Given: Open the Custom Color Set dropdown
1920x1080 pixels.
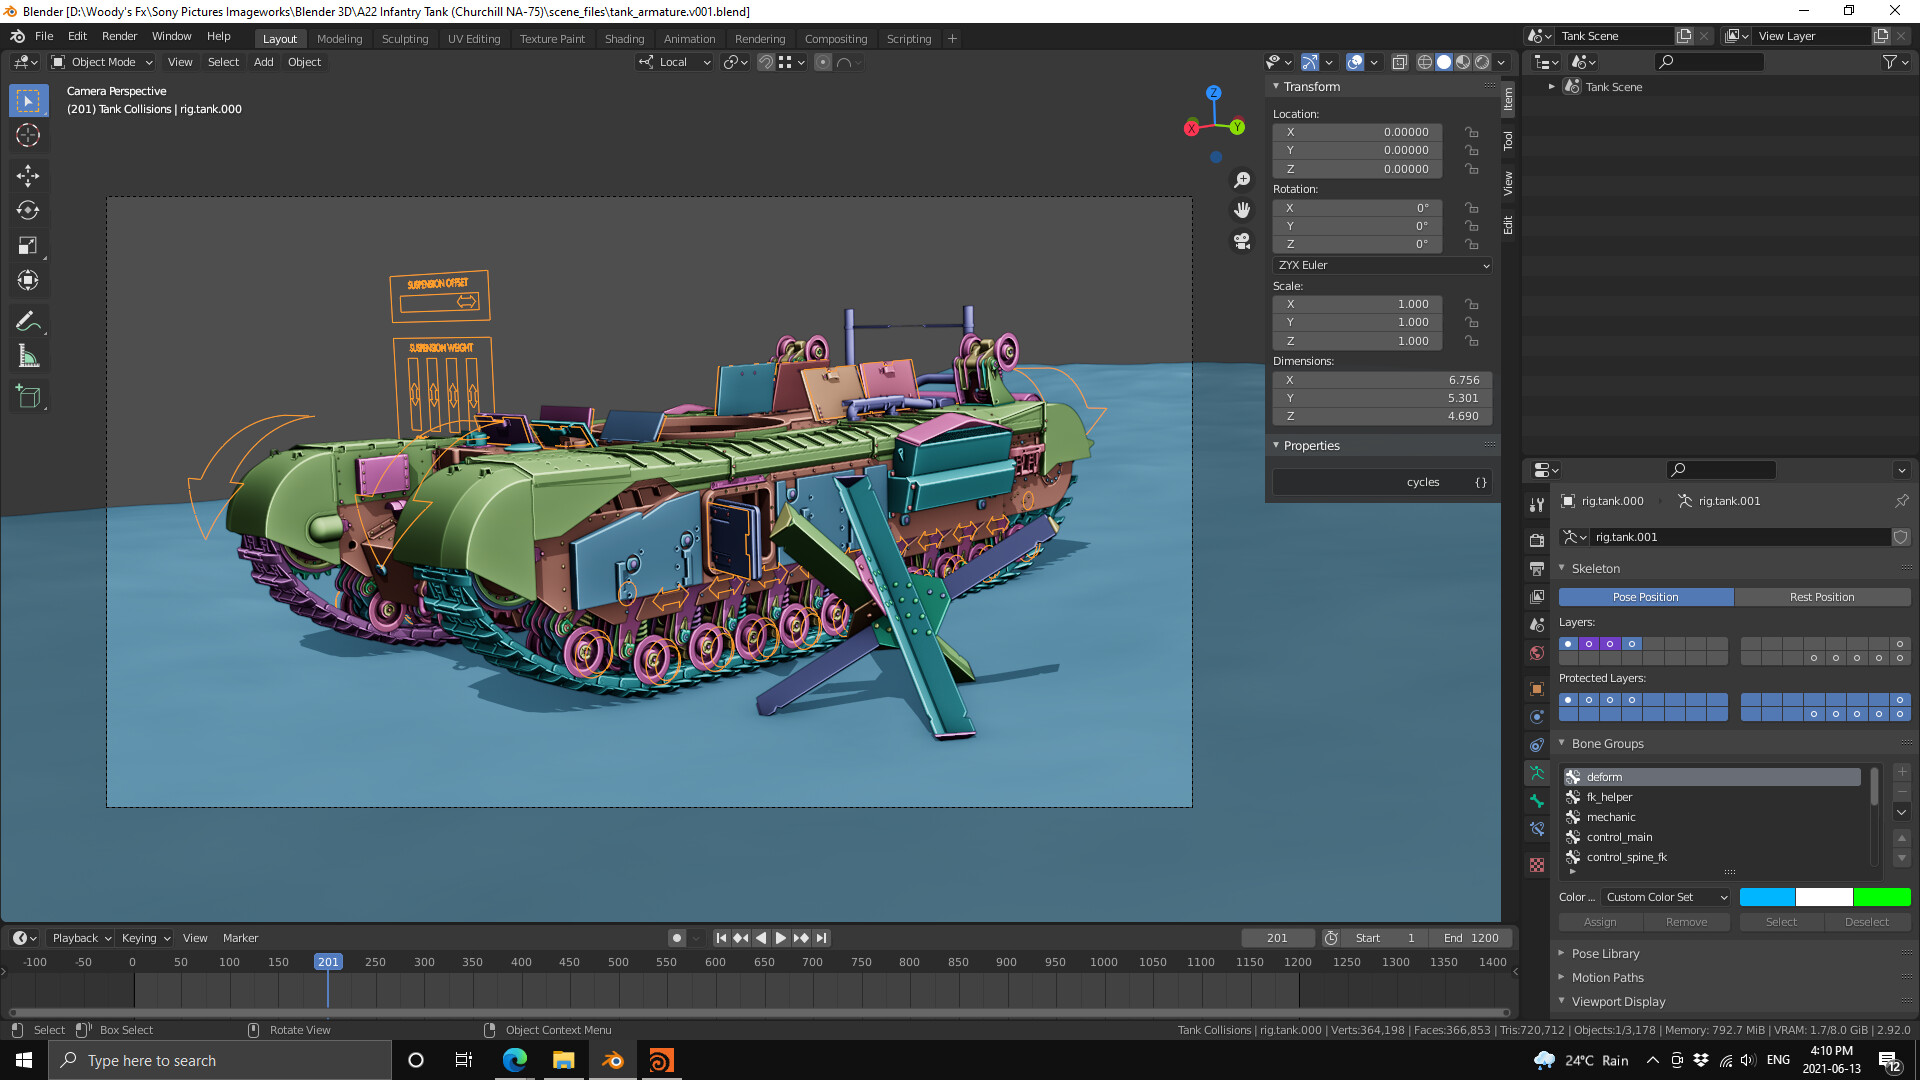Looking at the screenshot, I should pos(1665,897).
